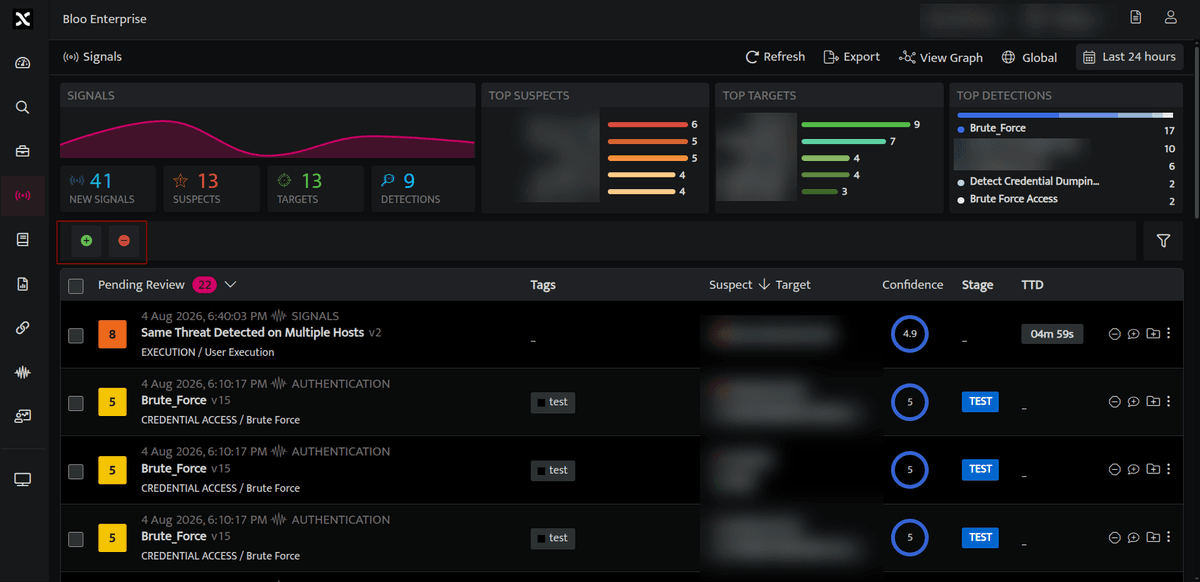Open the Last 24 hours time range picker
The width and height of the screenshot is (1200, 582).
(1130, 57)
